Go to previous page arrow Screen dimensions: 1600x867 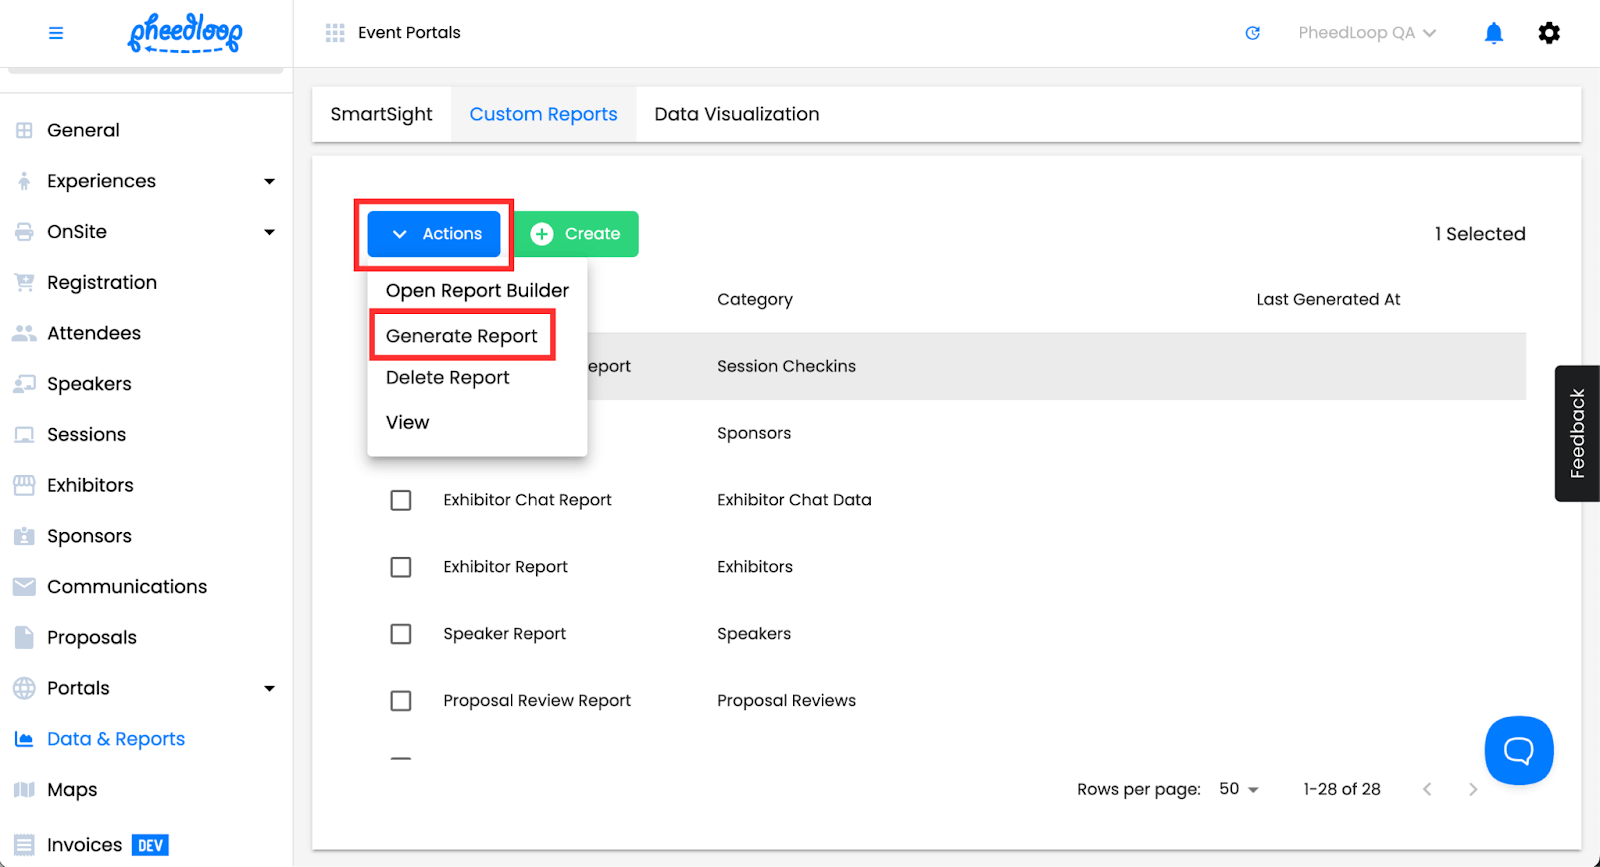pyautogui.click(x=1427, y=789)
